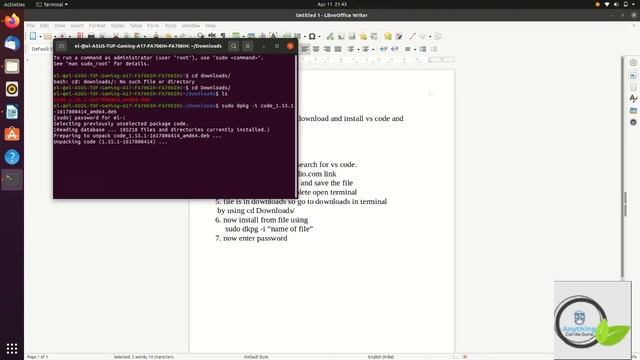Open the Format menu in Writer
Image resolution: width=640 pixels, height=360 pixels.
click(x=97, y=26)
